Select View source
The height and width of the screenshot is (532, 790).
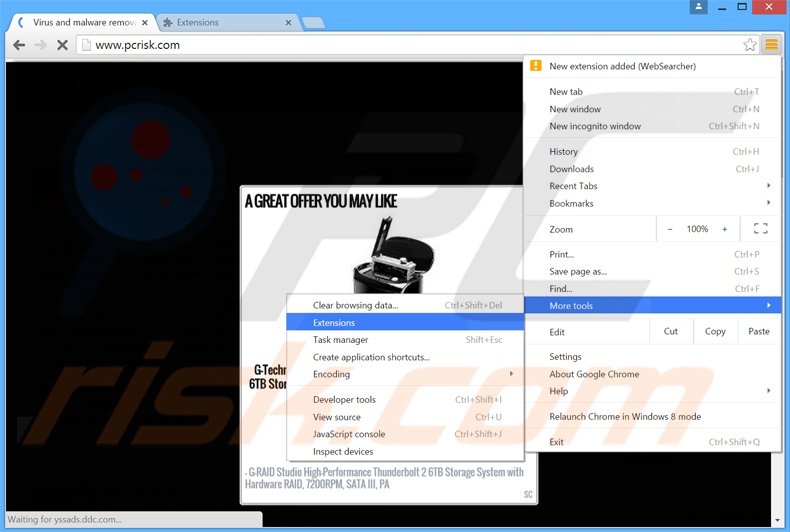coord(405,417)
